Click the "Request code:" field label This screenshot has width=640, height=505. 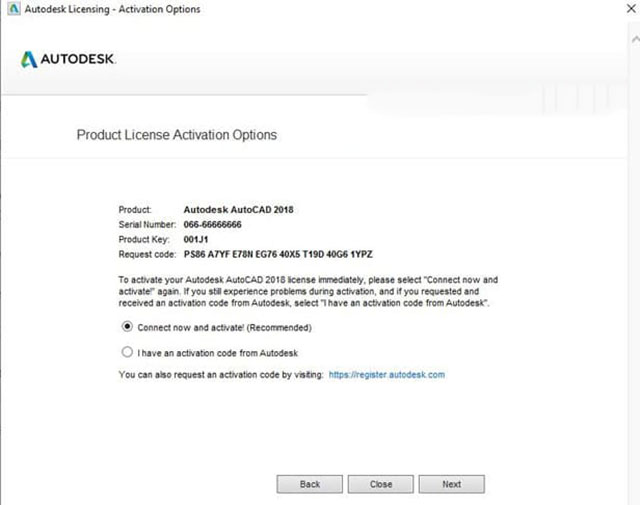(147, 254)
